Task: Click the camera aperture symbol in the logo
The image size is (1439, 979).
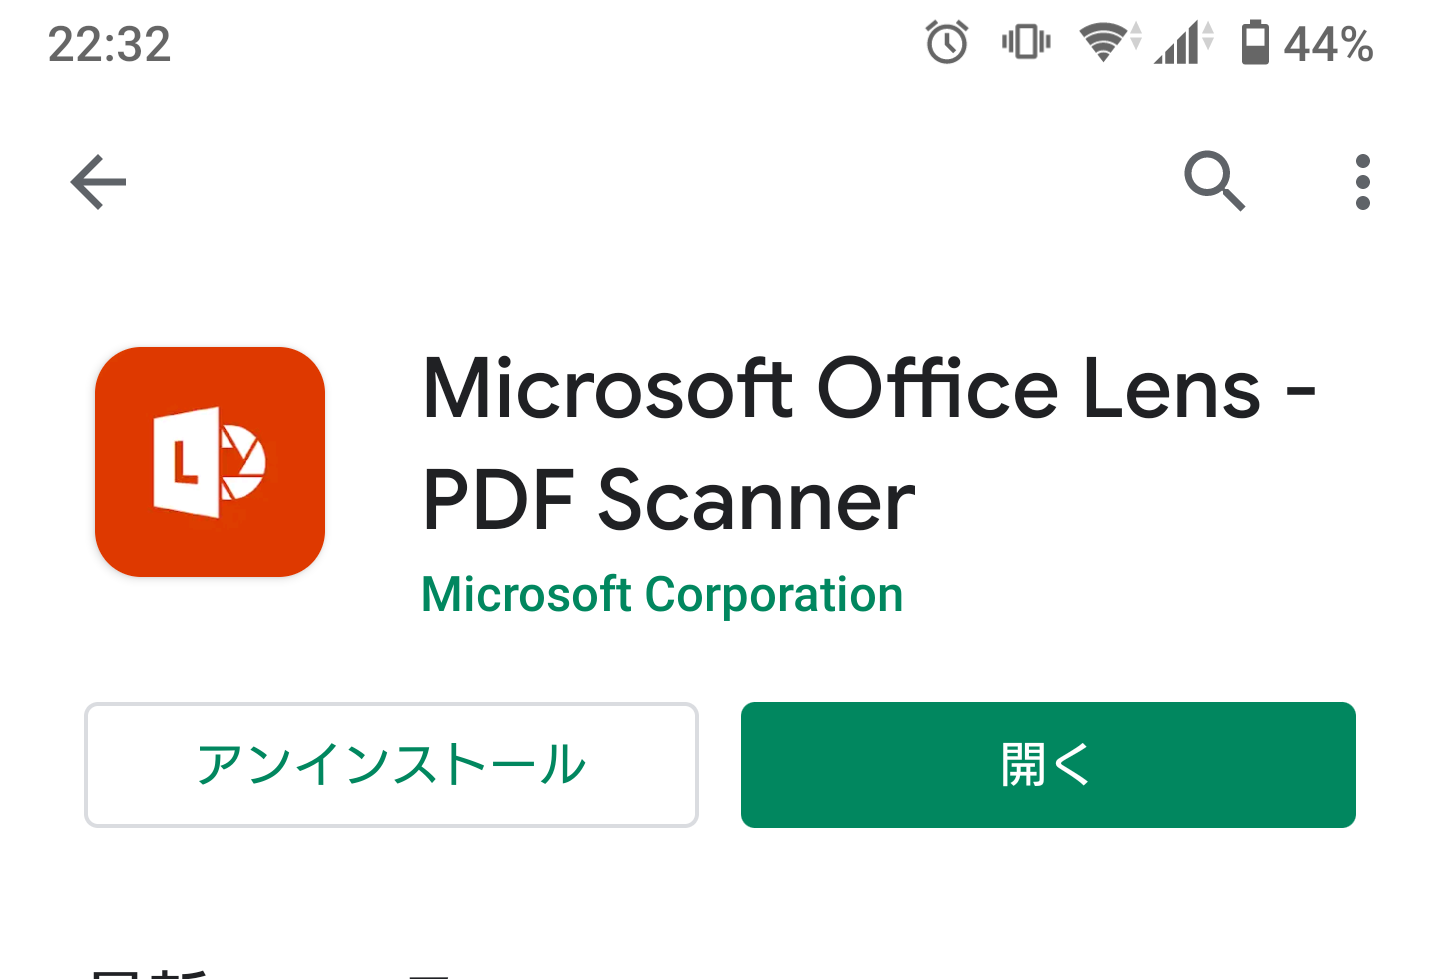Action: [243, 462]
